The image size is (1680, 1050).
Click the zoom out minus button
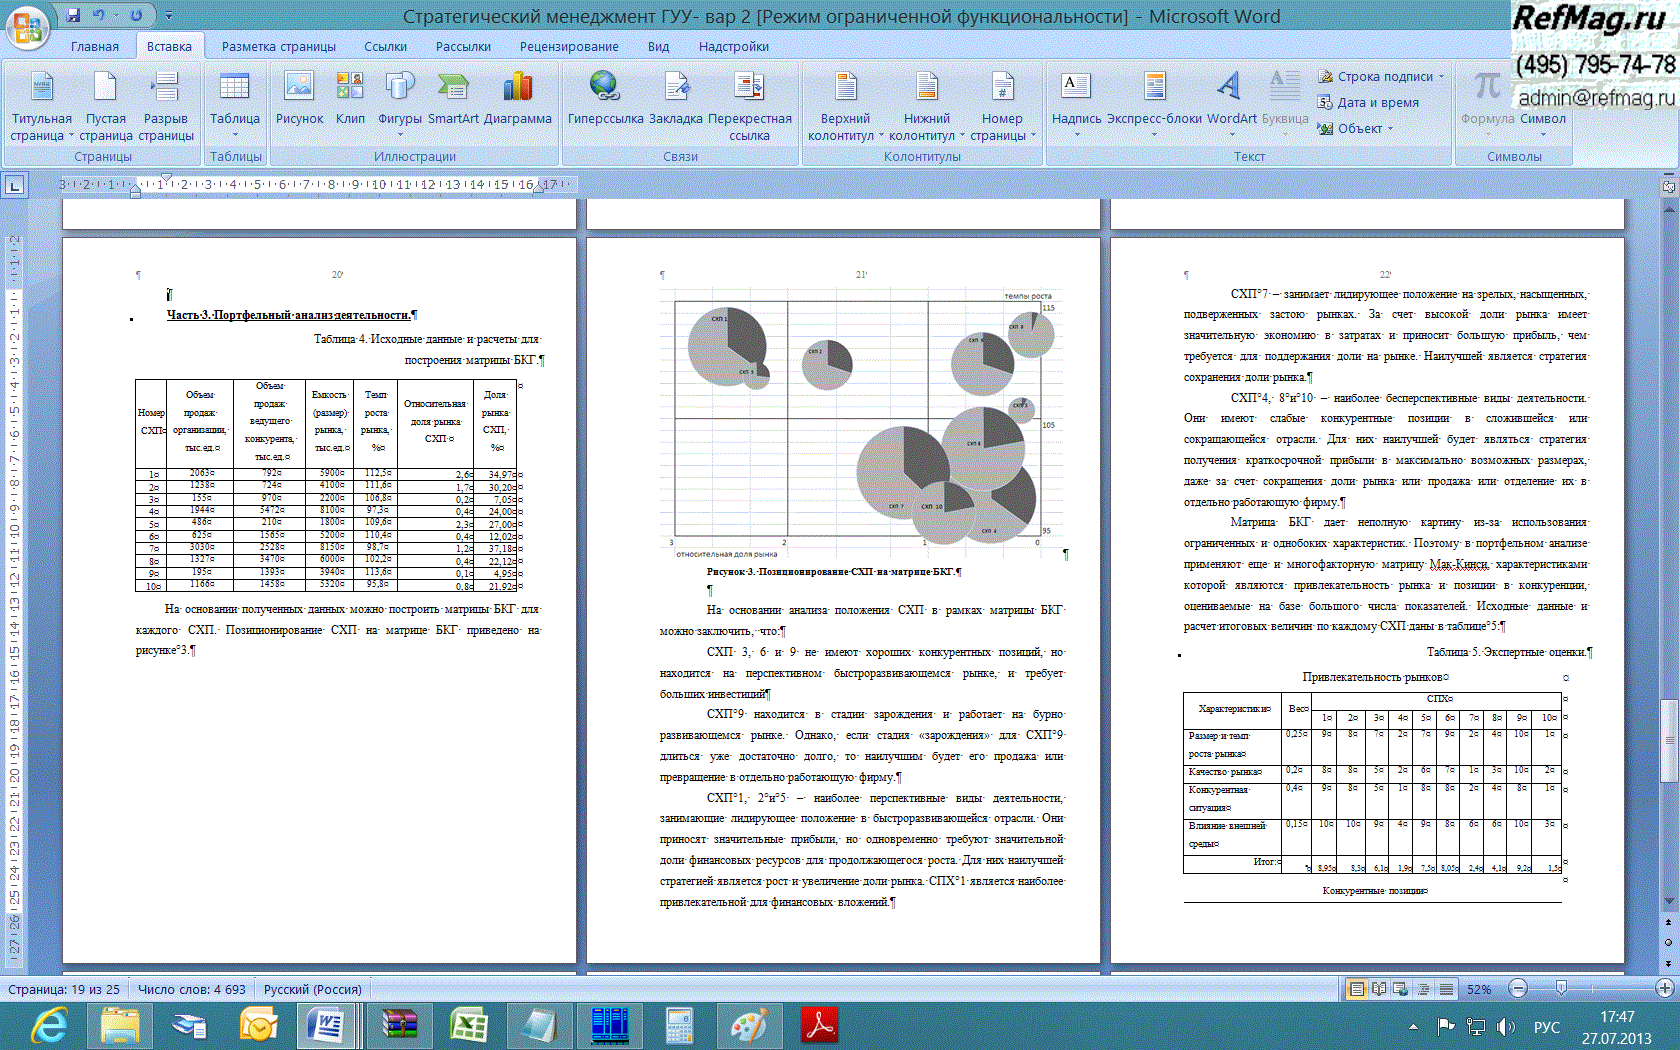[x=1518, y=989]
